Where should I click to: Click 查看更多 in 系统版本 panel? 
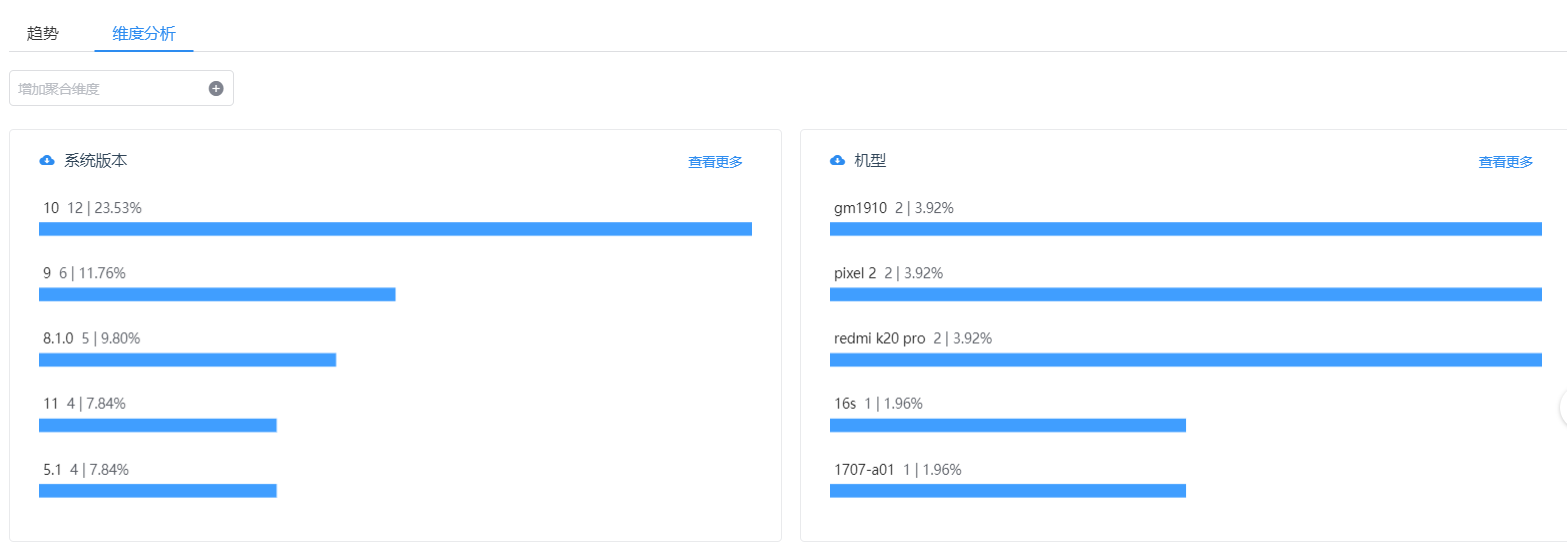coord(715,161)
